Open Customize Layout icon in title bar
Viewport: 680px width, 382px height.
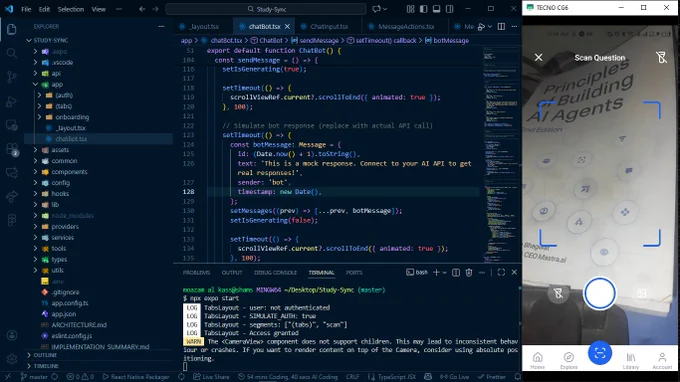click(x=410, y=9)
